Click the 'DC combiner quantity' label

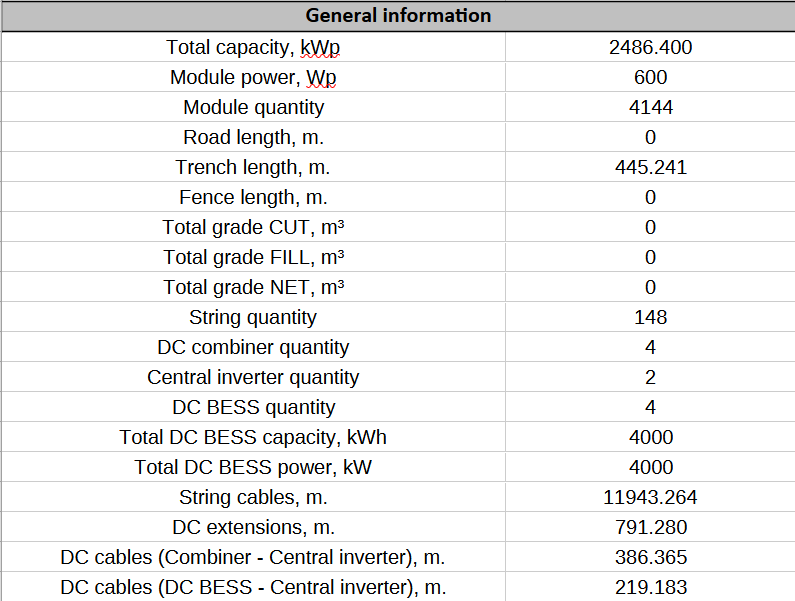point(254,347)
